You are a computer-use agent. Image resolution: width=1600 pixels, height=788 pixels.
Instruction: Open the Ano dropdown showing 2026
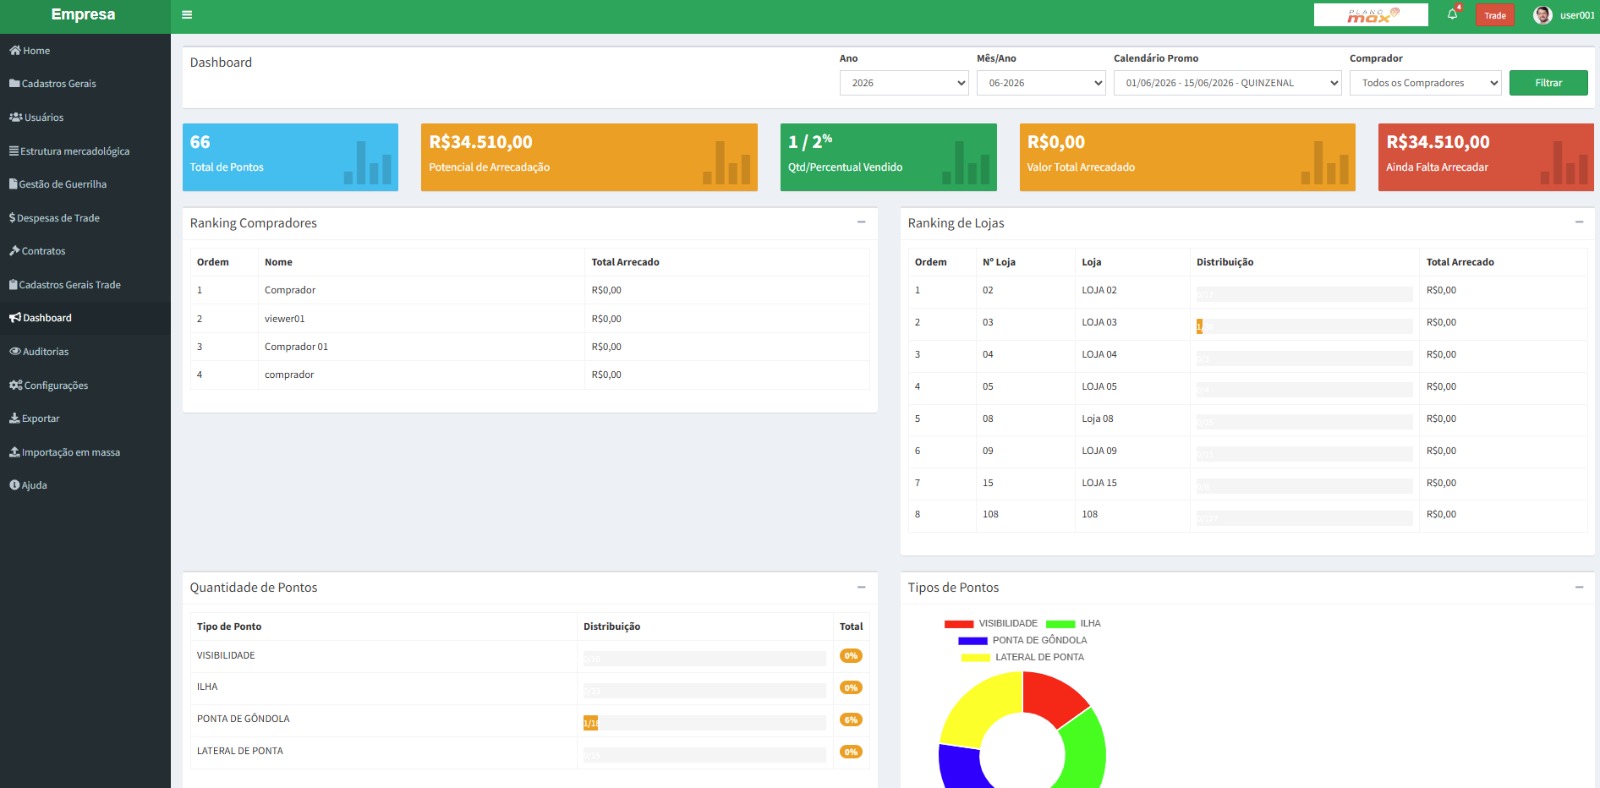[904, 83]
